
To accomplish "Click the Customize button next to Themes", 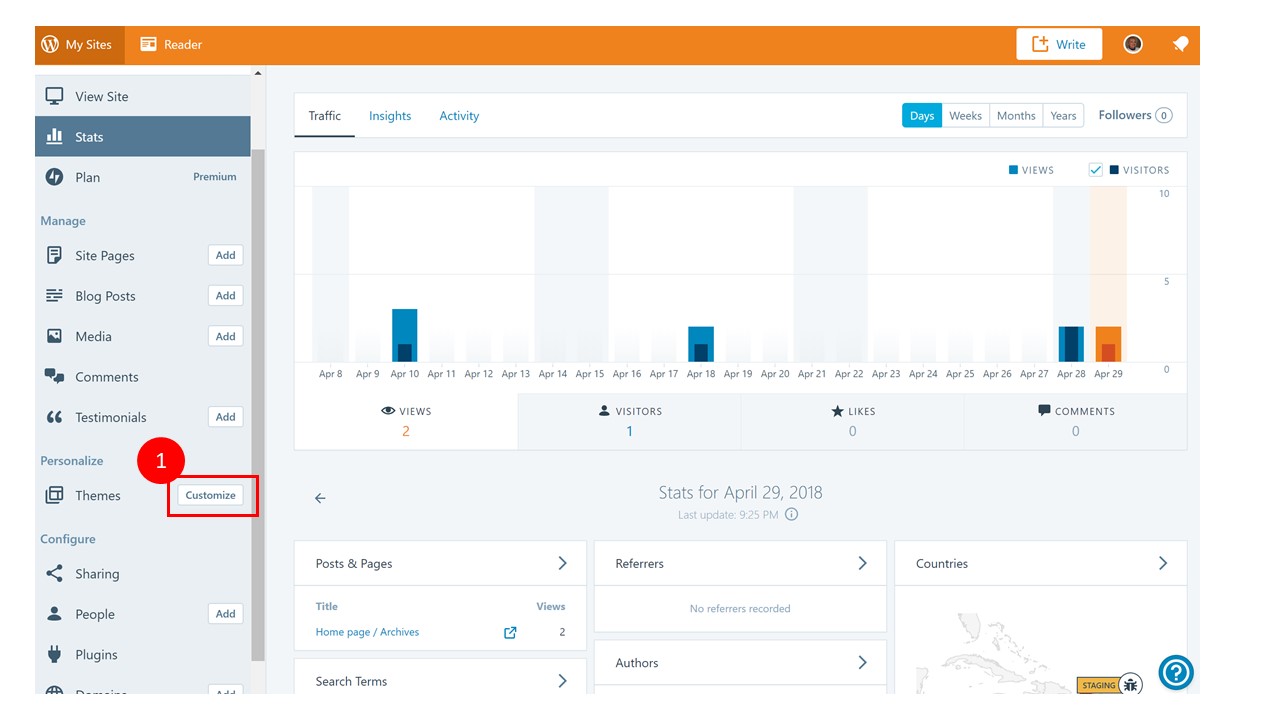I will [x=210, y=495].
